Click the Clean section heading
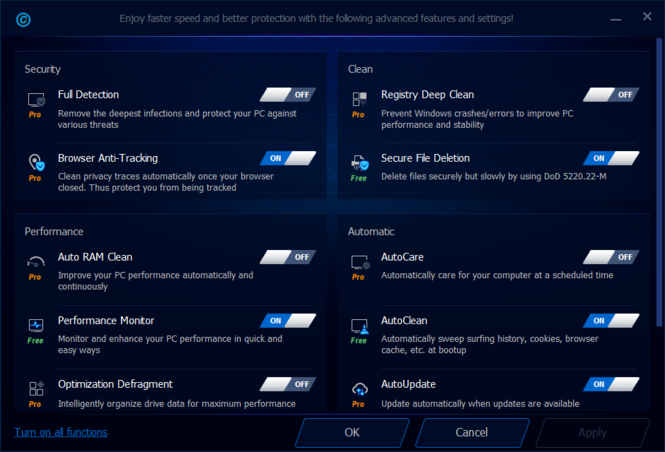The height and width of the screenshot is (452, 665). click(x=360, y=69)
